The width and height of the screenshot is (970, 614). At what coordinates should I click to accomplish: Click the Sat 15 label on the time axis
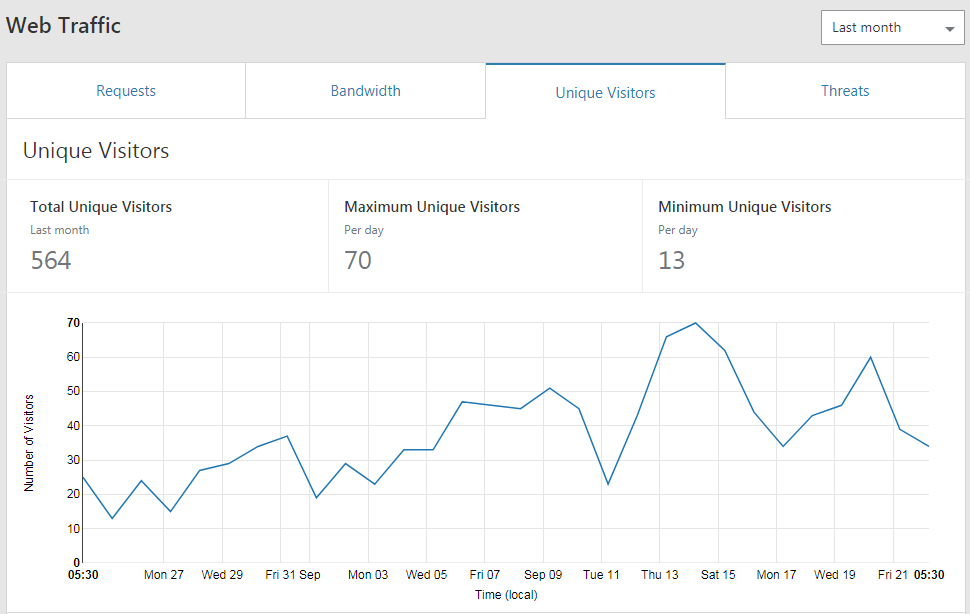click(x=717, y=575)
